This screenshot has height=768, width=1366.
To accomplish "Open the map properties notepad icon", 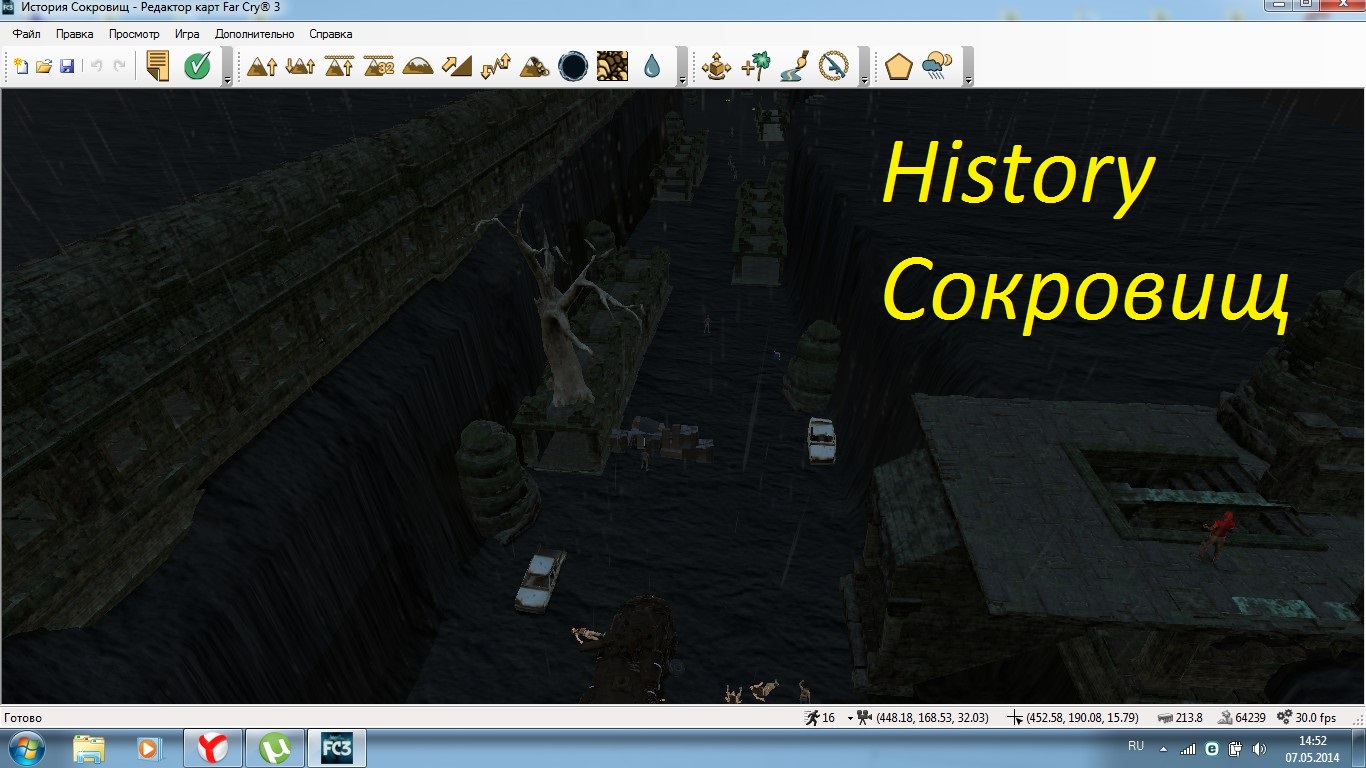I will [x=157, y=66].
